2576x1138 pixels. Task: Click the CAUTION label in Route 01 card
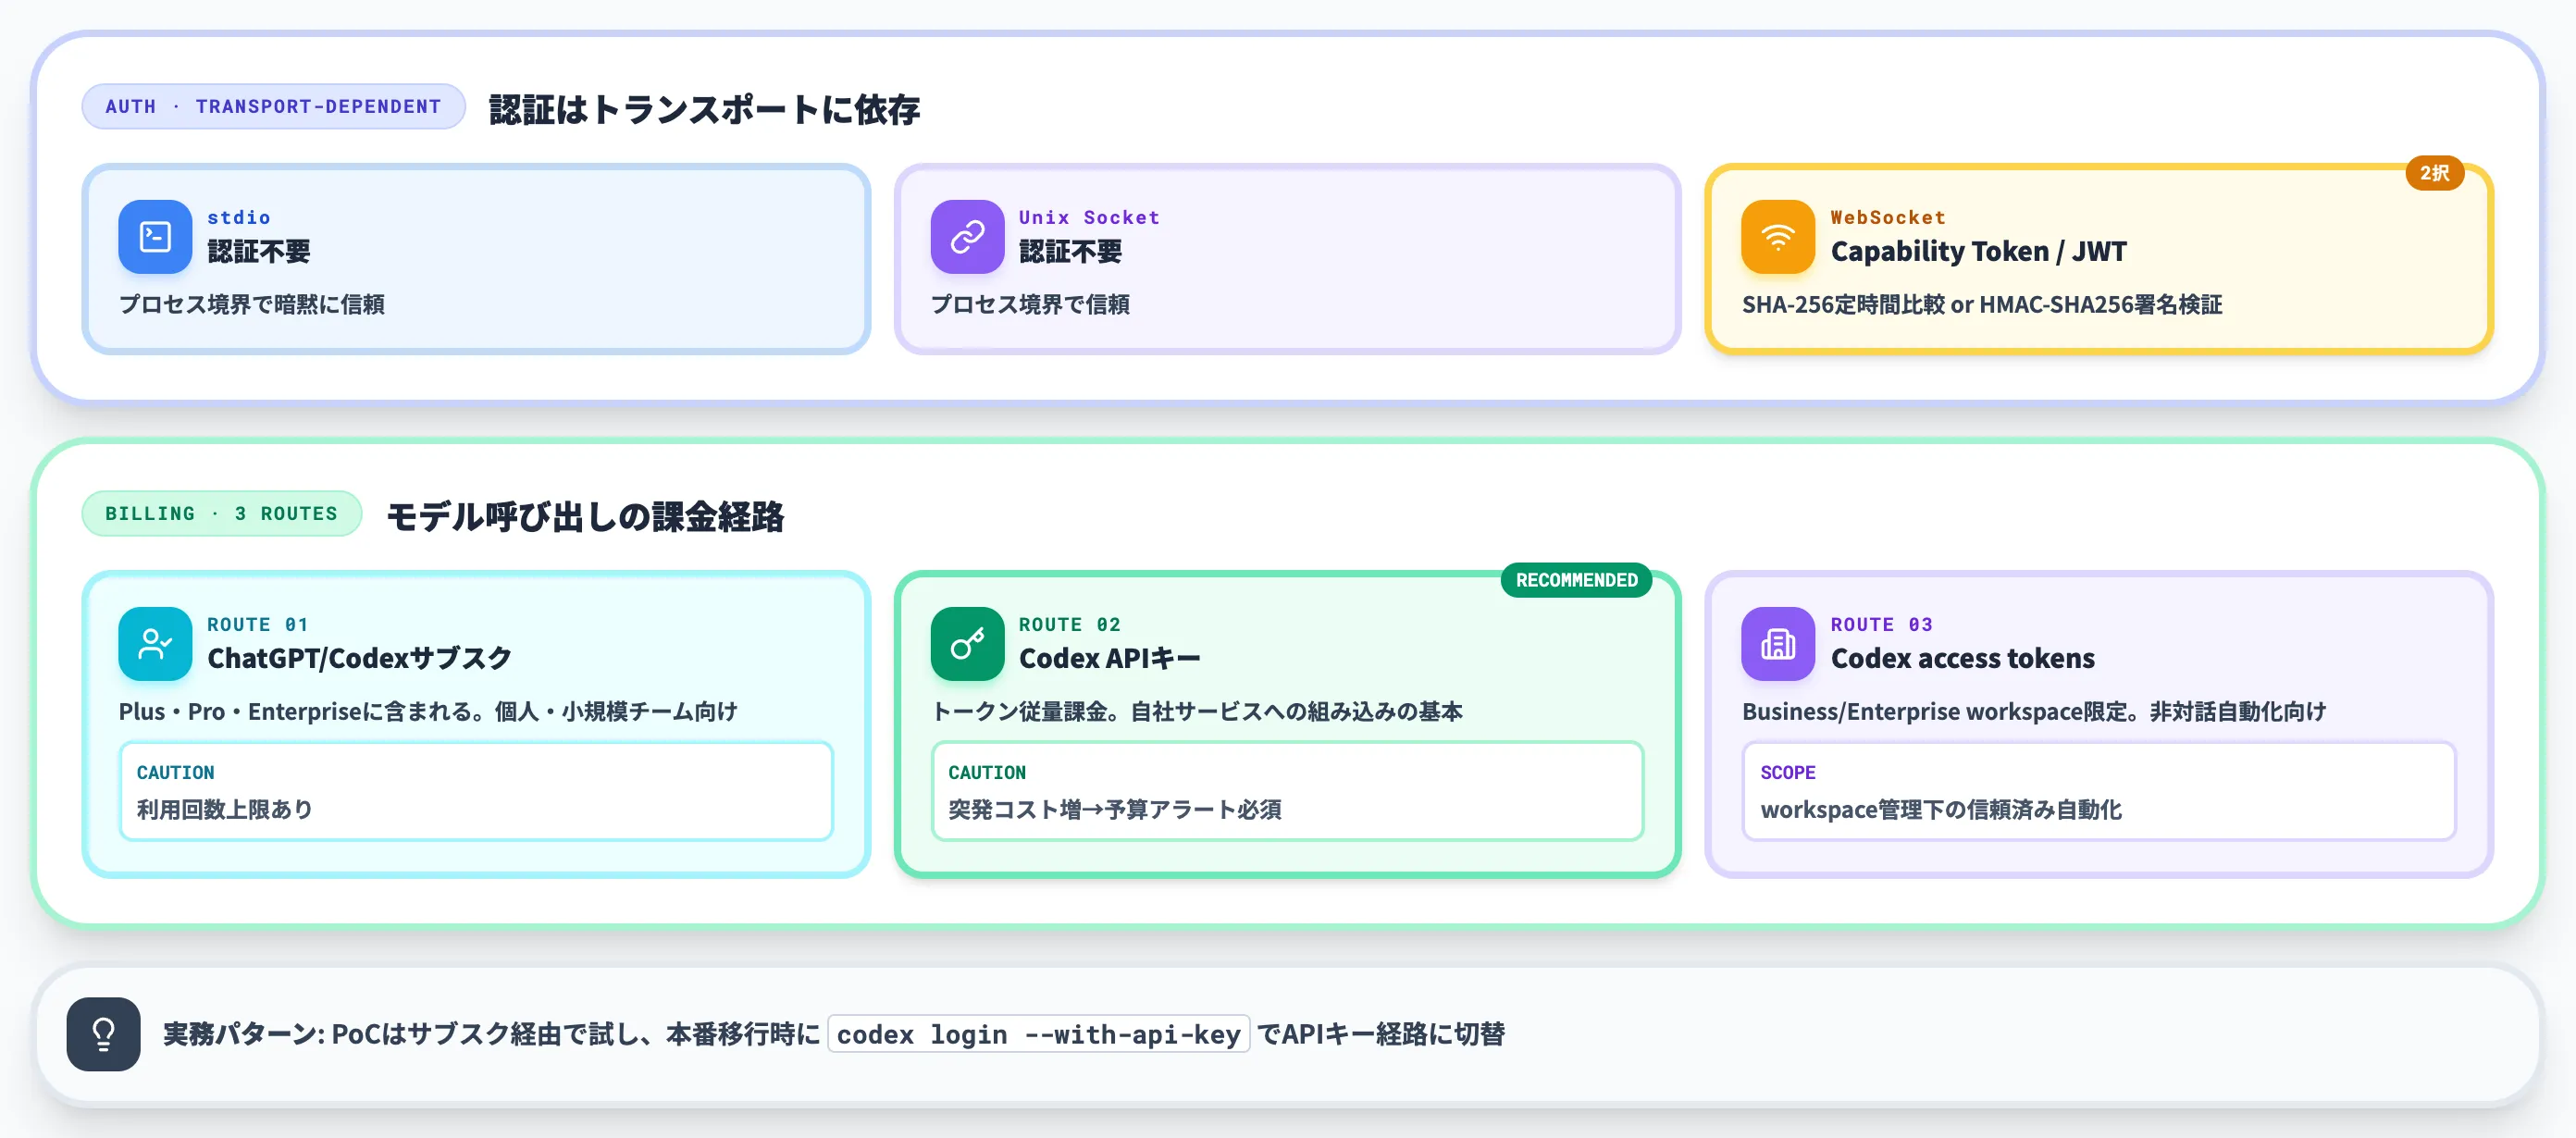(175, 772)
